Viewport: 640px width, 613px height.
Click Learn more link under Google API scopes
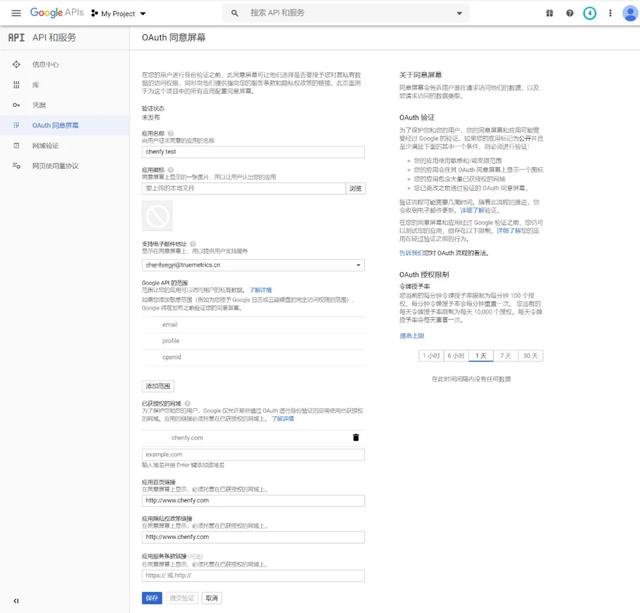261,290
